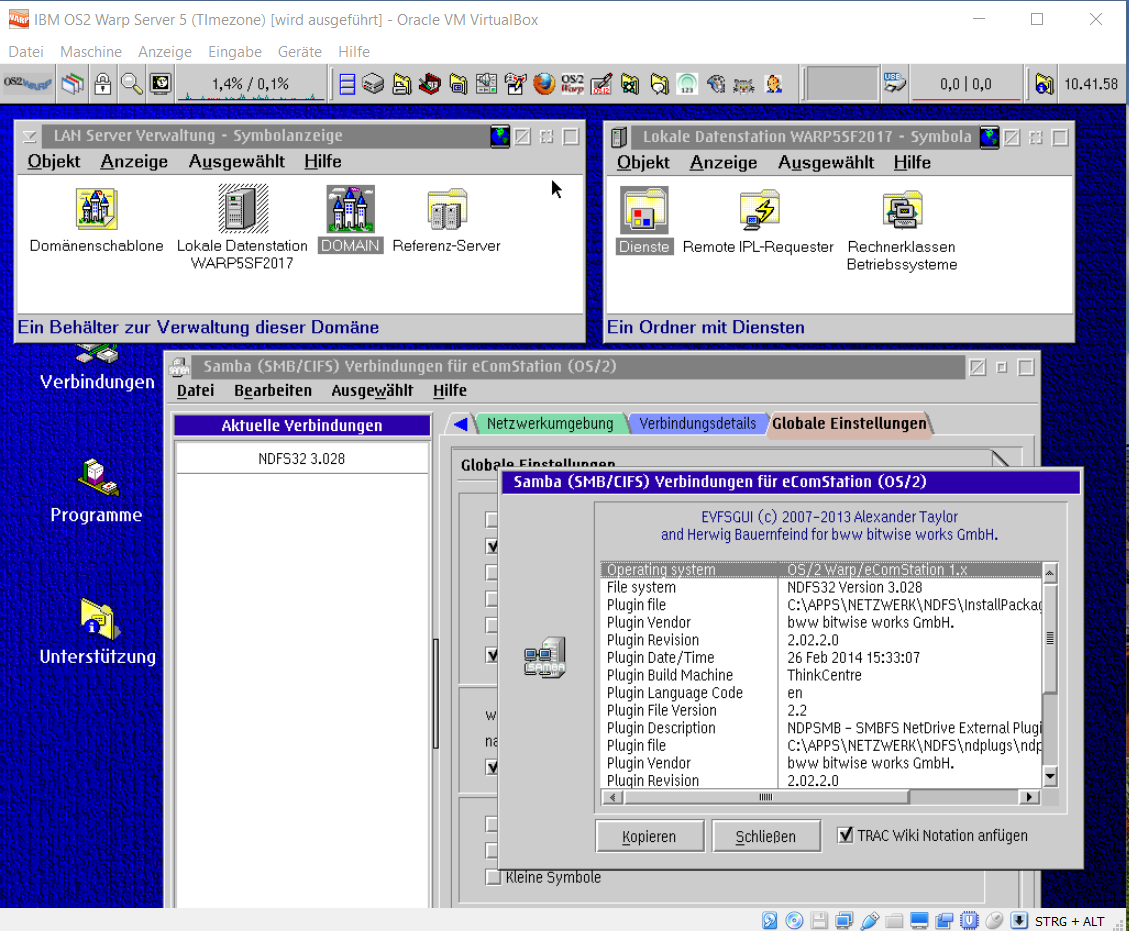The image size is (1129, 931).
Task: Click the lockup padlock icon
Action: tap(102, 84)
